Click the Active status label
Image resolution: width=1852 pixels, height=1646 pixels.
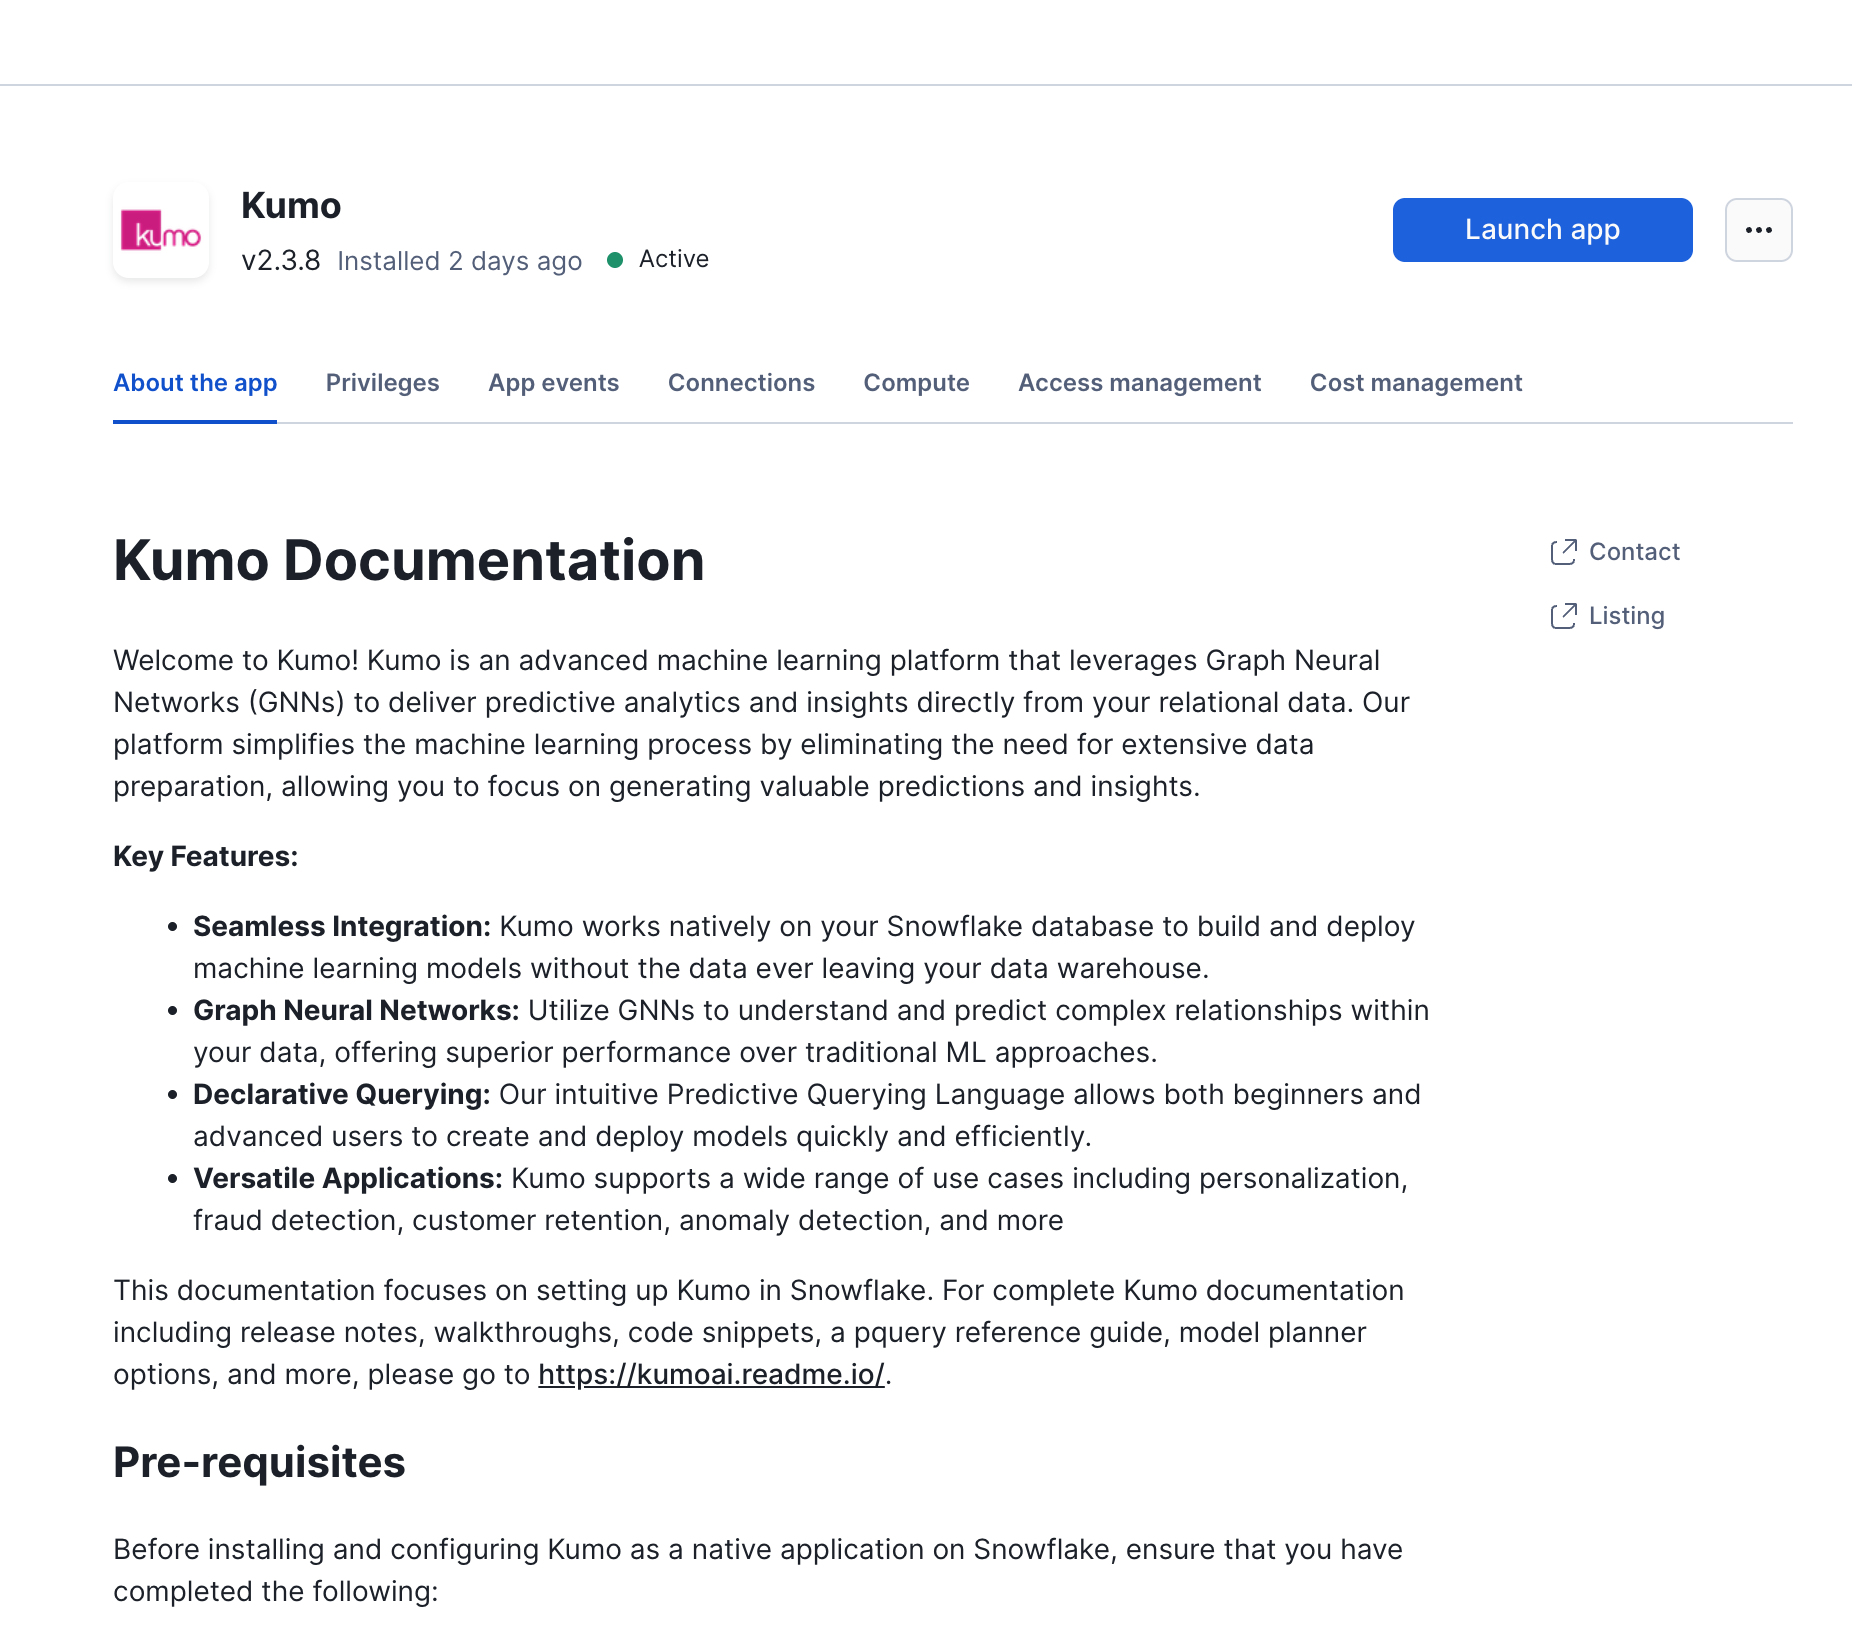674,259
